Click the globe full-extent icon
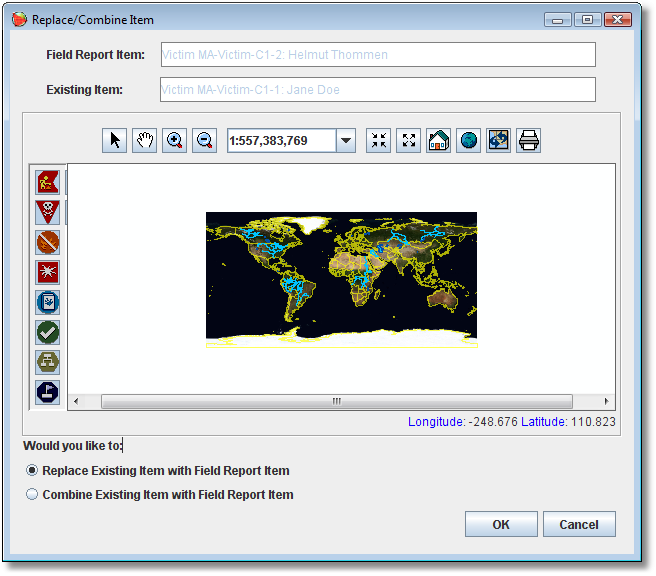 [x=468, y=141]
